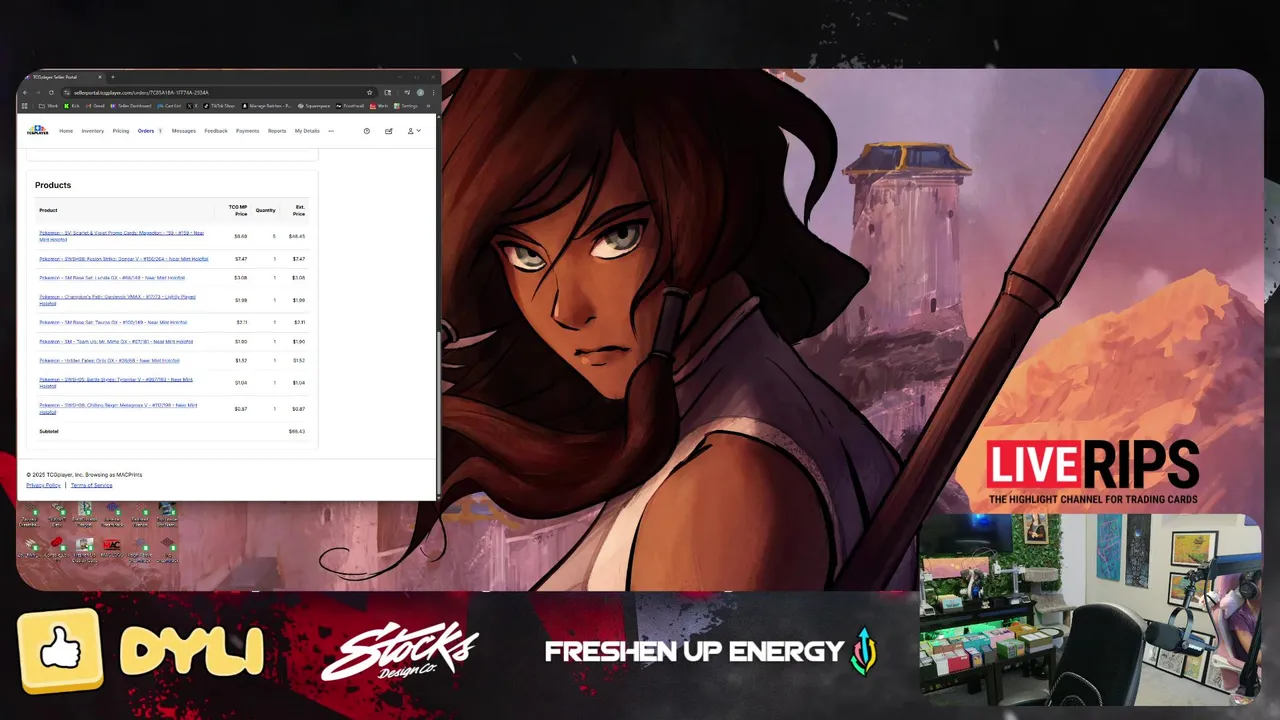Open the Team Up Mr. Mime GX link
Screen dimensions: 1280x720
point(116,341)
